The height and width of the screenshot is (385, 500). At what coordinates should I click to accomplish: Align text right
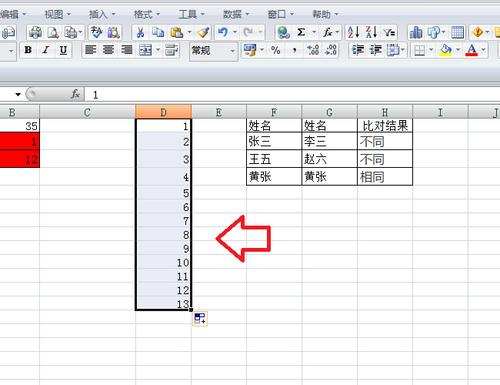(x=127, y=50)
